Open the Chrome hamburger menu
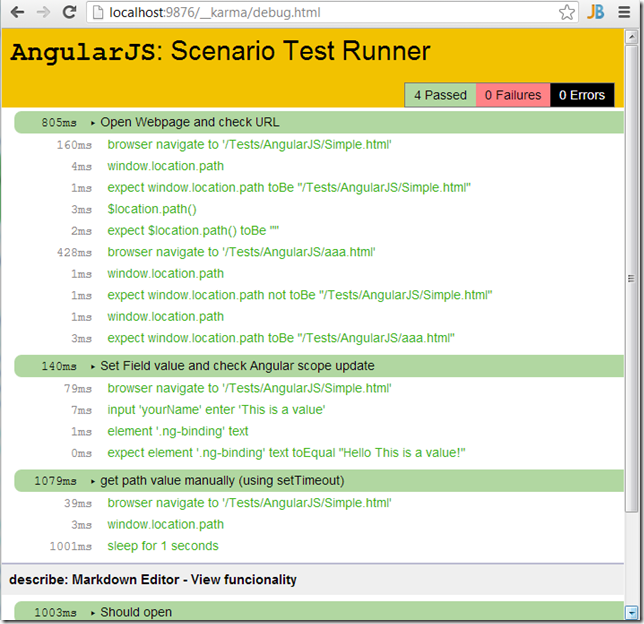 click(x=624, y=12)
